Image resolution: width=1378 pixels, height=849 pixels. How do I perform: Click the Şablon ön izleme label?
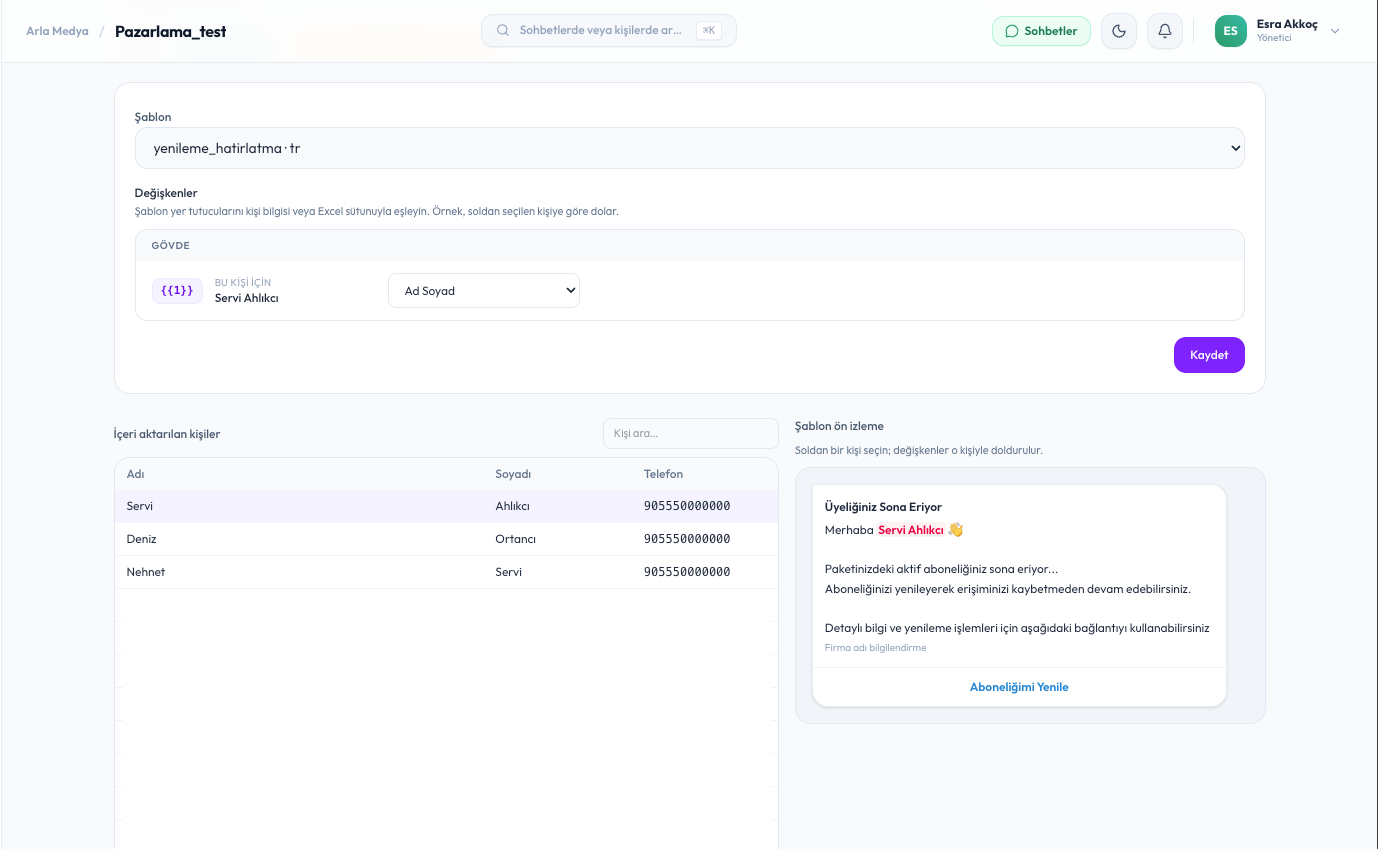coord(839,426)
